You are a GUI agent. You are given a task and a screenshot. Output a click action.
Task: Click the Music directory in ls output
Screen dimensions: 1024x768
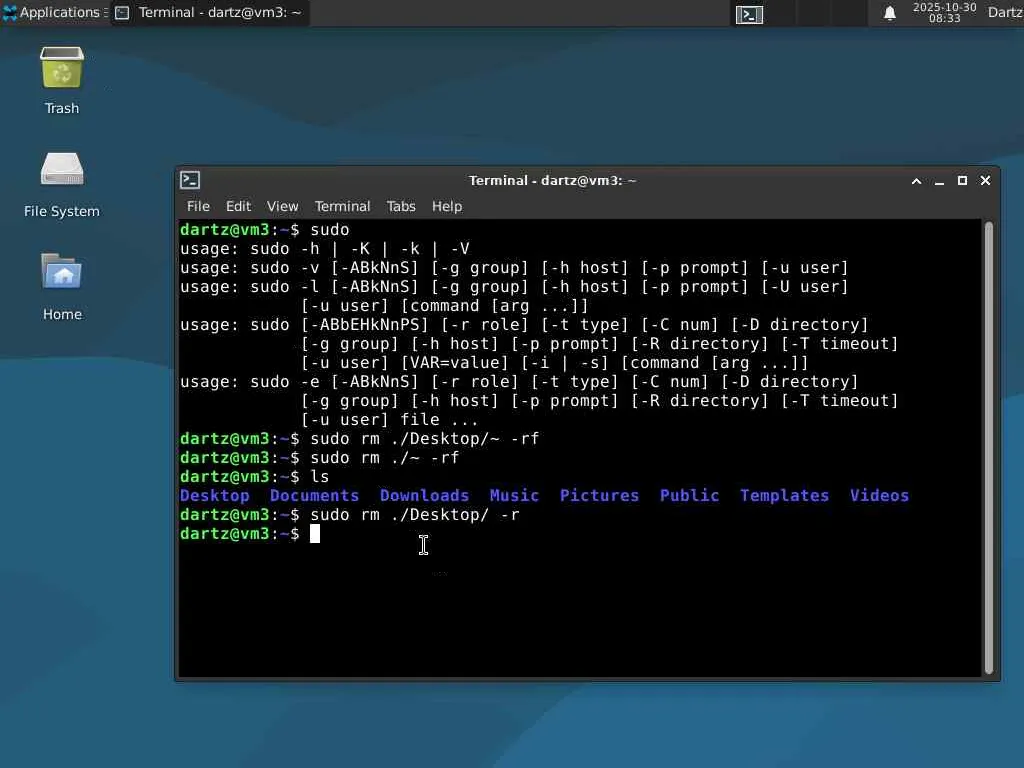click(x=515, y=496)
